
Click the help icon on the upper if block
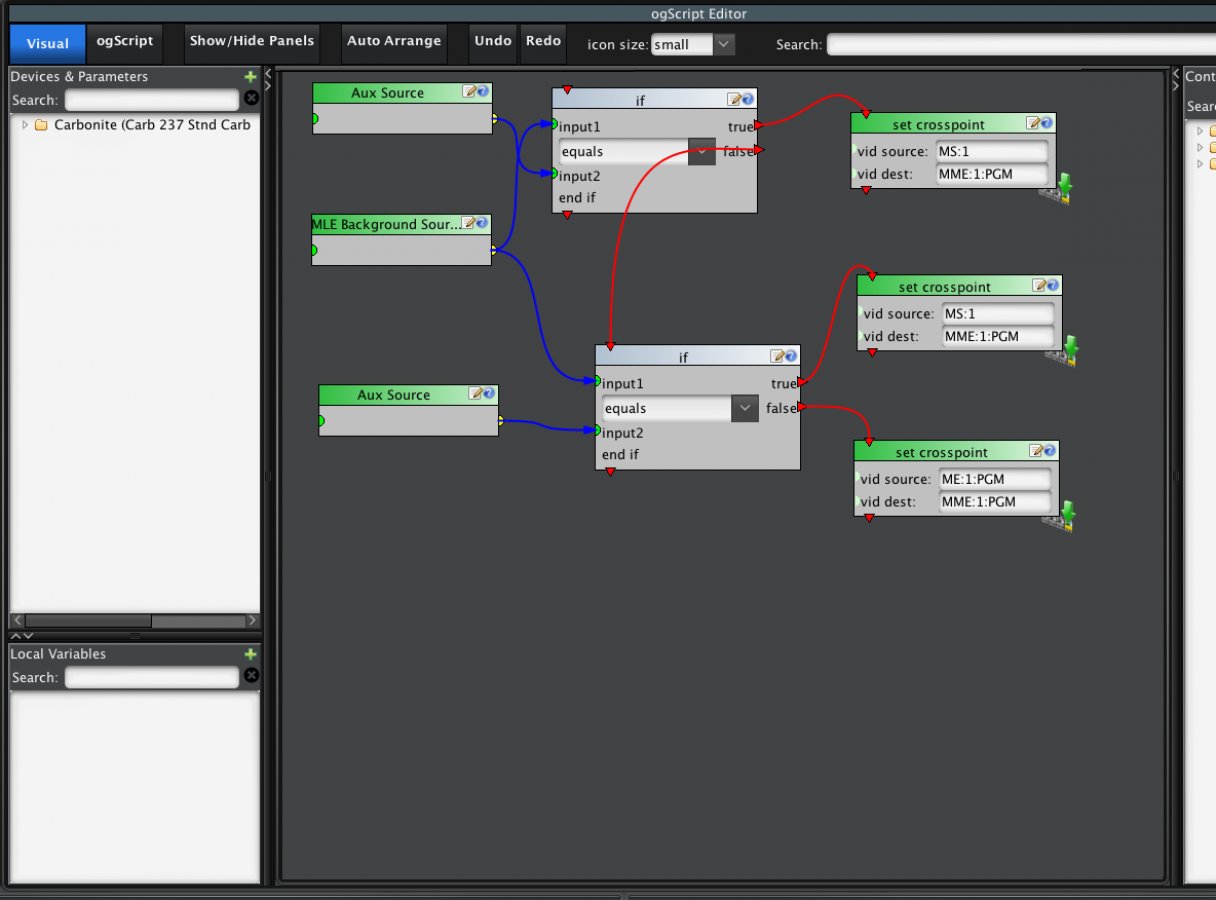pos(747,98)
